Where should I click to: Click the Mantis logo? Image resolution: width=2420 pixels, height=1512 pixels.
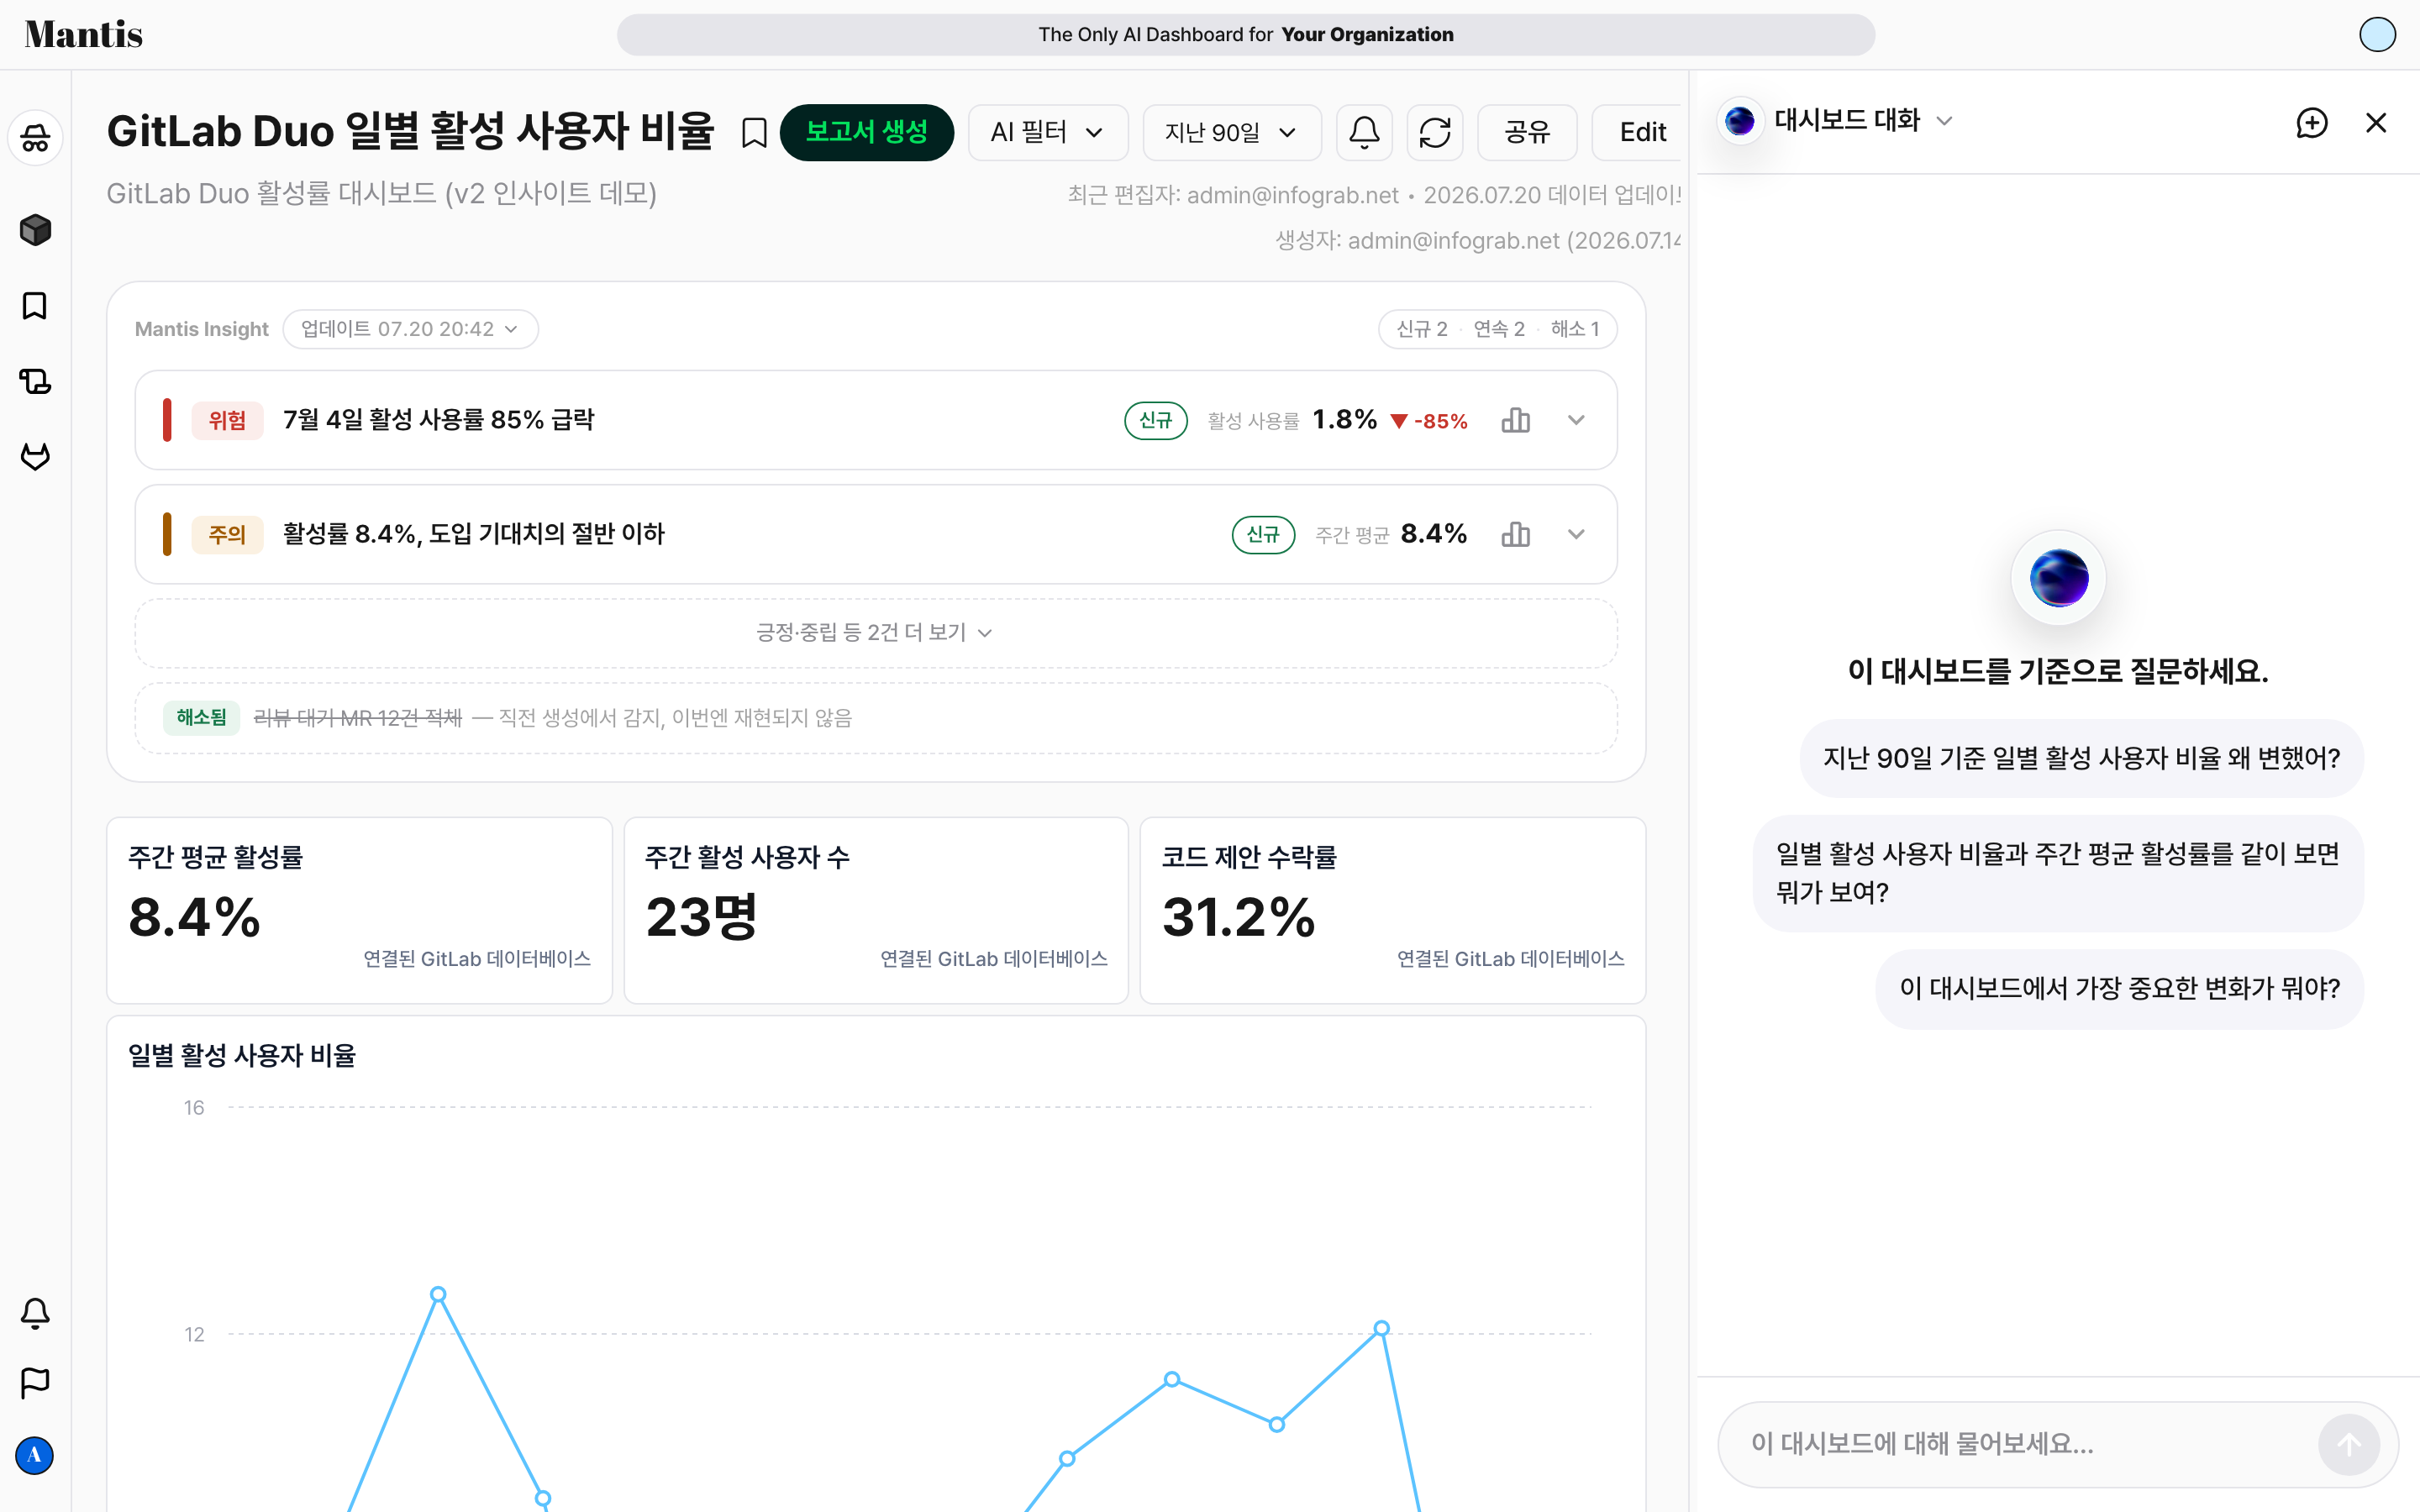point(84,34)
